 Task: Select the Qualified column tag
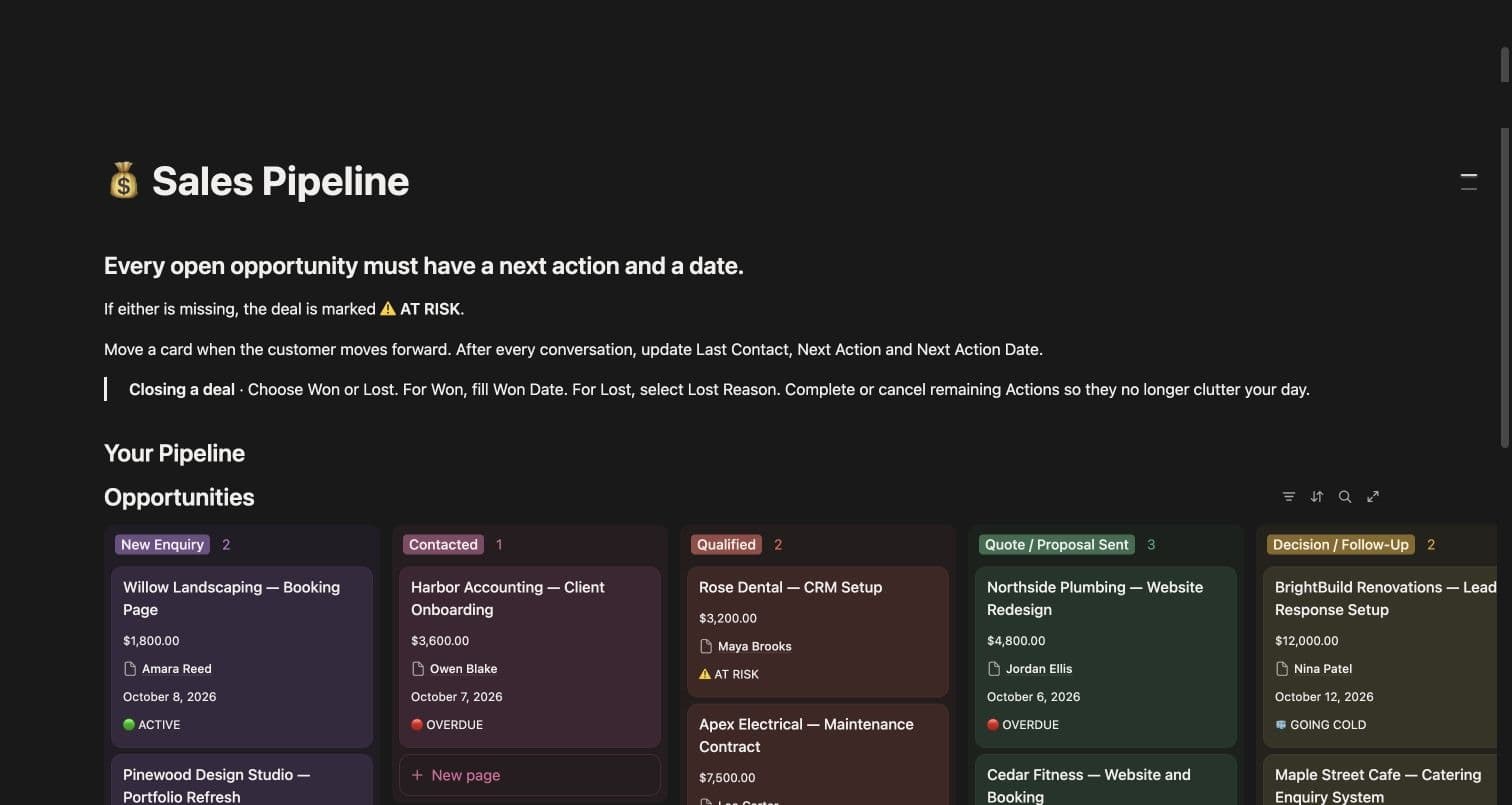(x=726, y=545)
